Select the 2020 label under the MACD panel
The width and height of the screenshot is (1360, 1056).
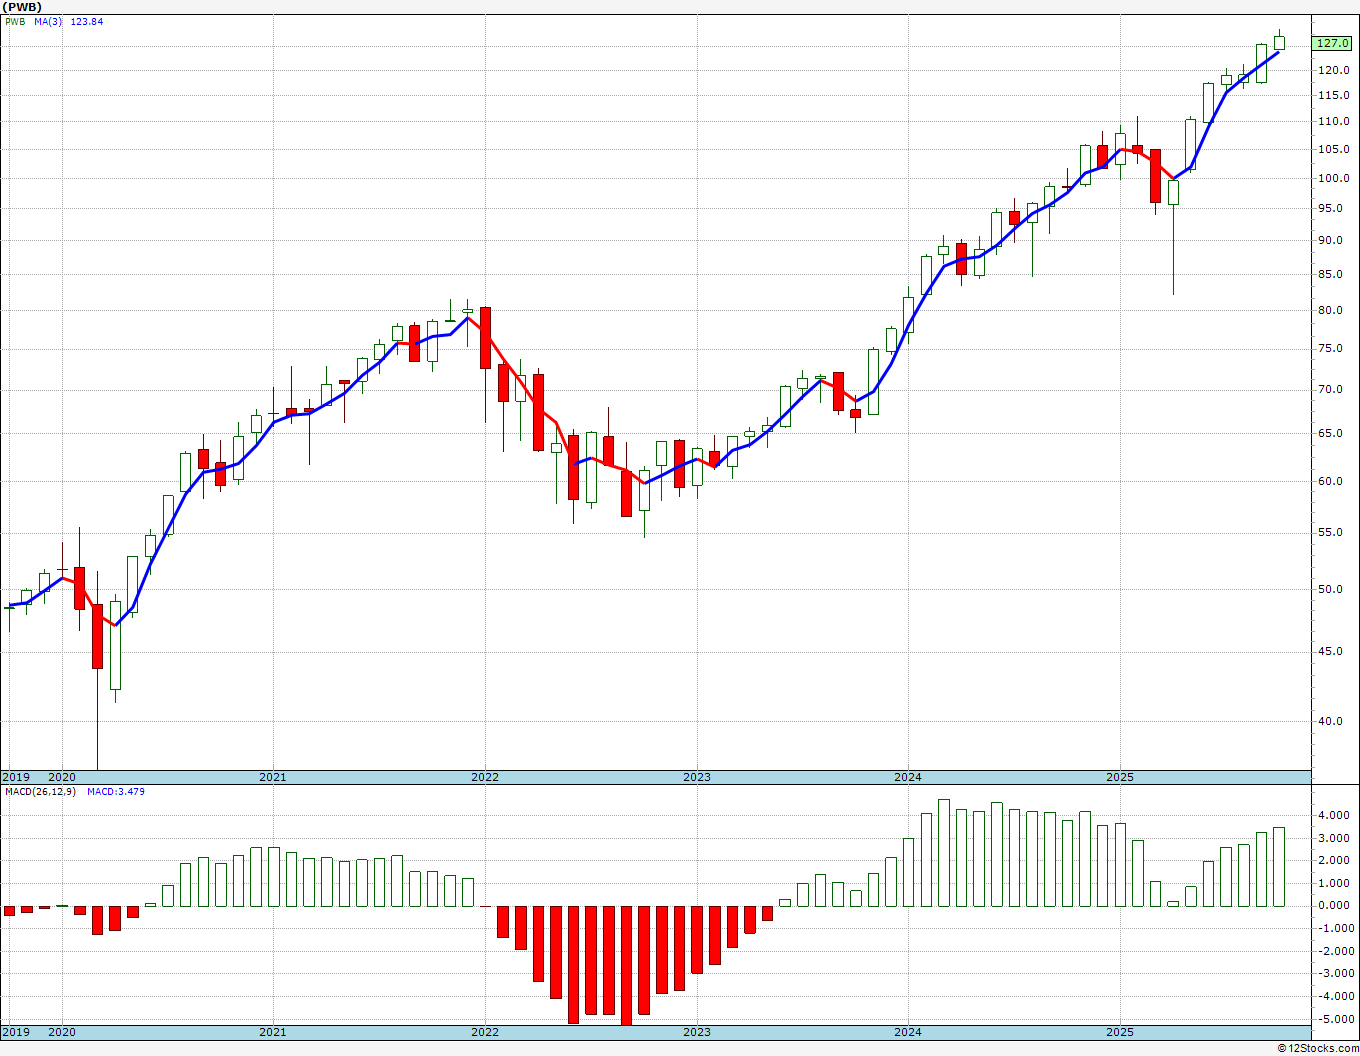62,1032
